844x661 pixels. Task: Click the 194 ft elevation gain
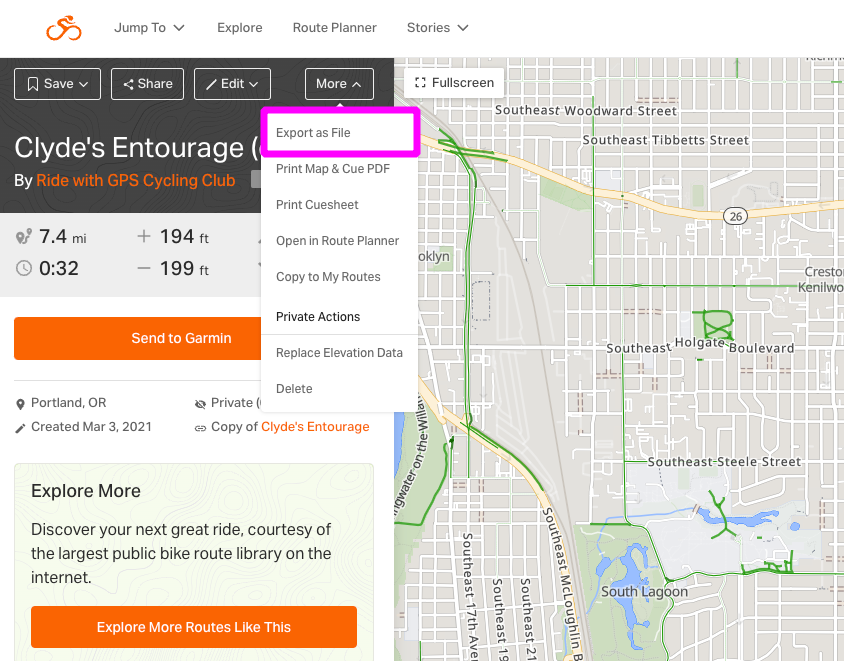click(184, 236)
